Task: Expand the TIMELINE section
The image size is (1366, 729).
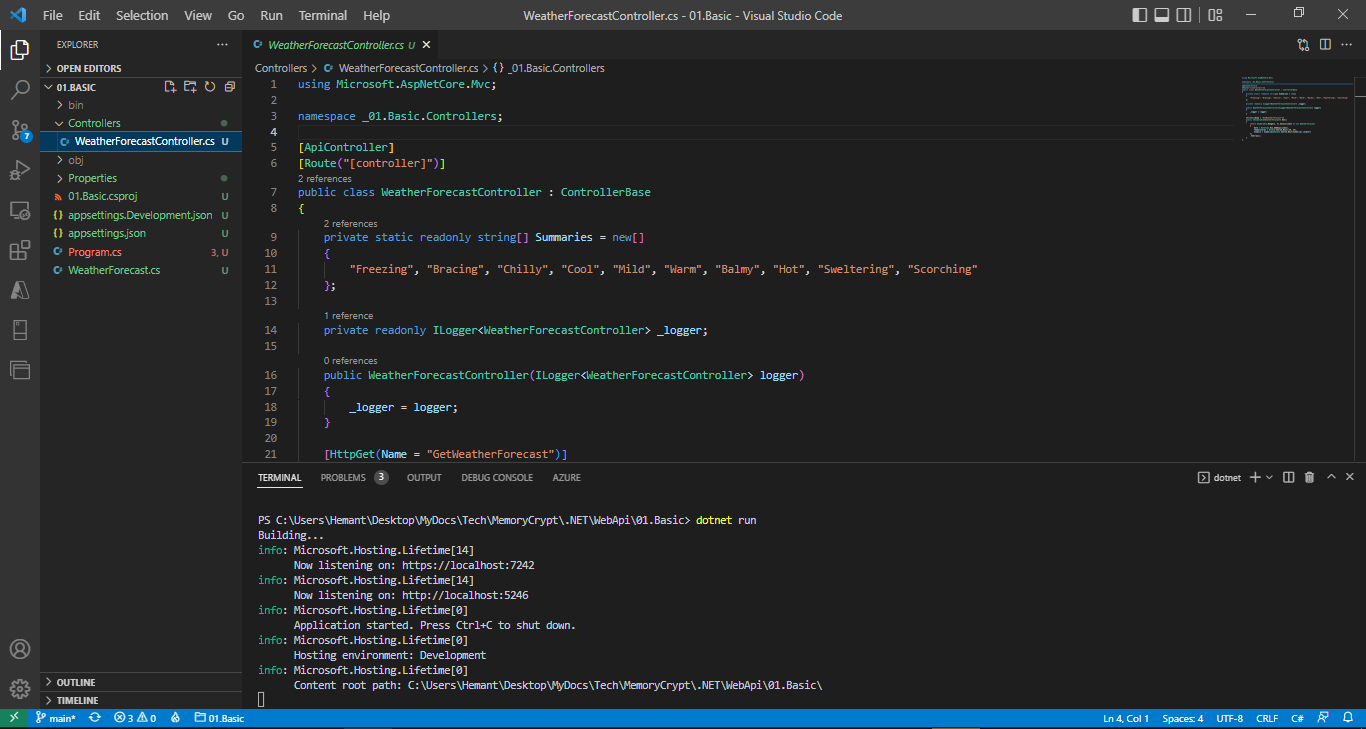Action: coord(141,700)
